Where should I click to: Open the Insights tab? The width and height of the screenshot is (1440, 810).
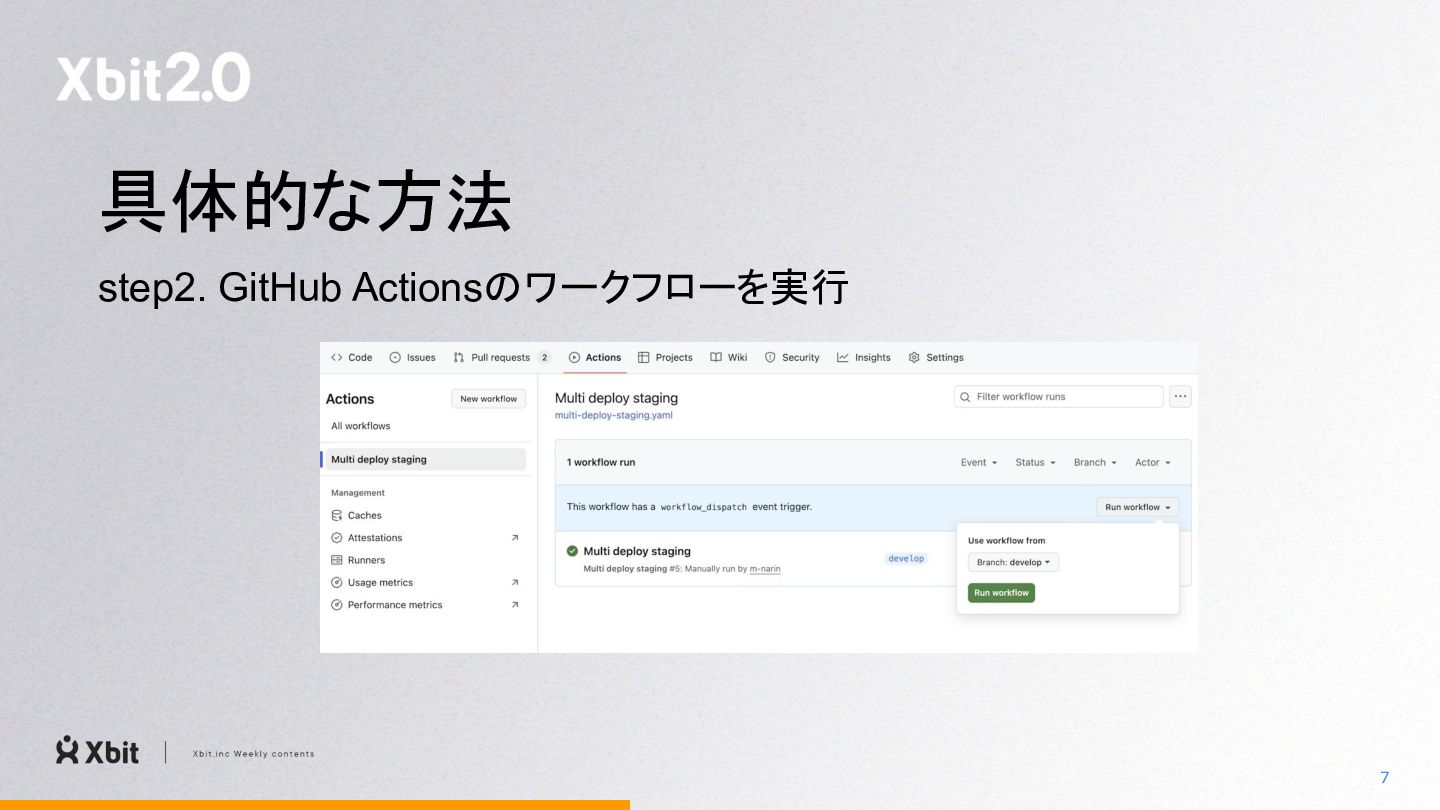864,357
